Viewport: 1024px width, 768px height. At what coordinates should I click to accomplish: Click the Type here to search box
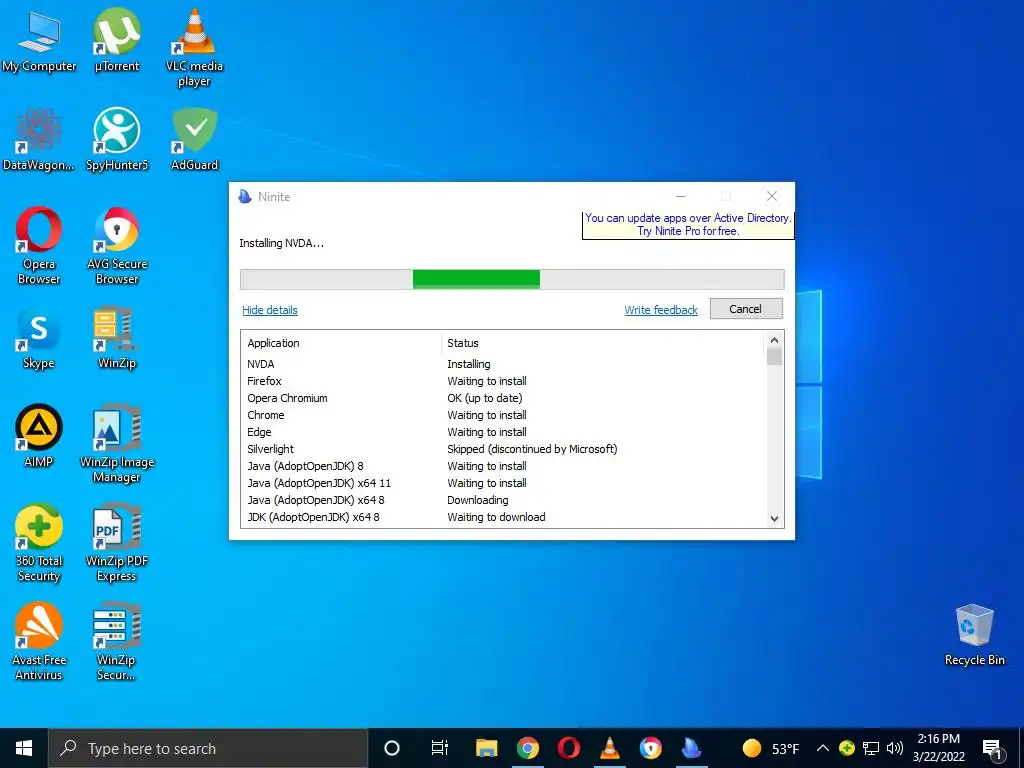point(208,748)
